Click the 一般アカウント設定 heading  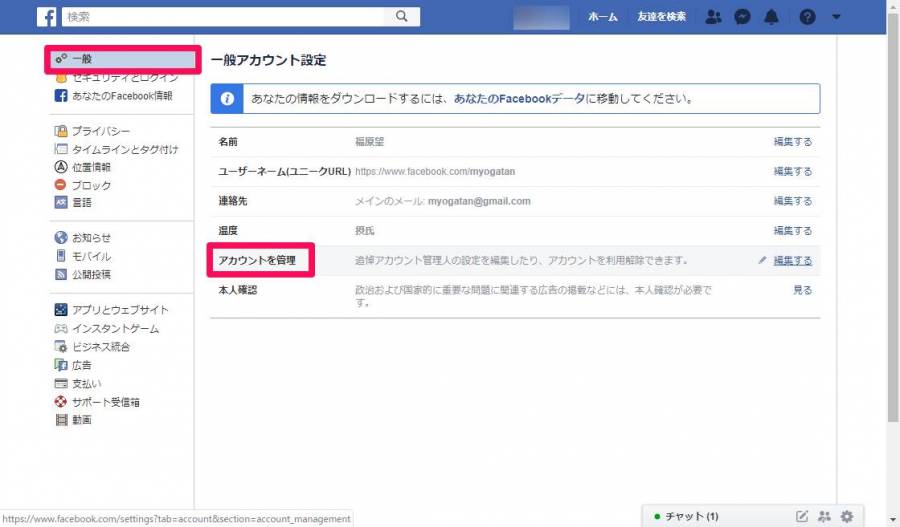tap(268, 60)
